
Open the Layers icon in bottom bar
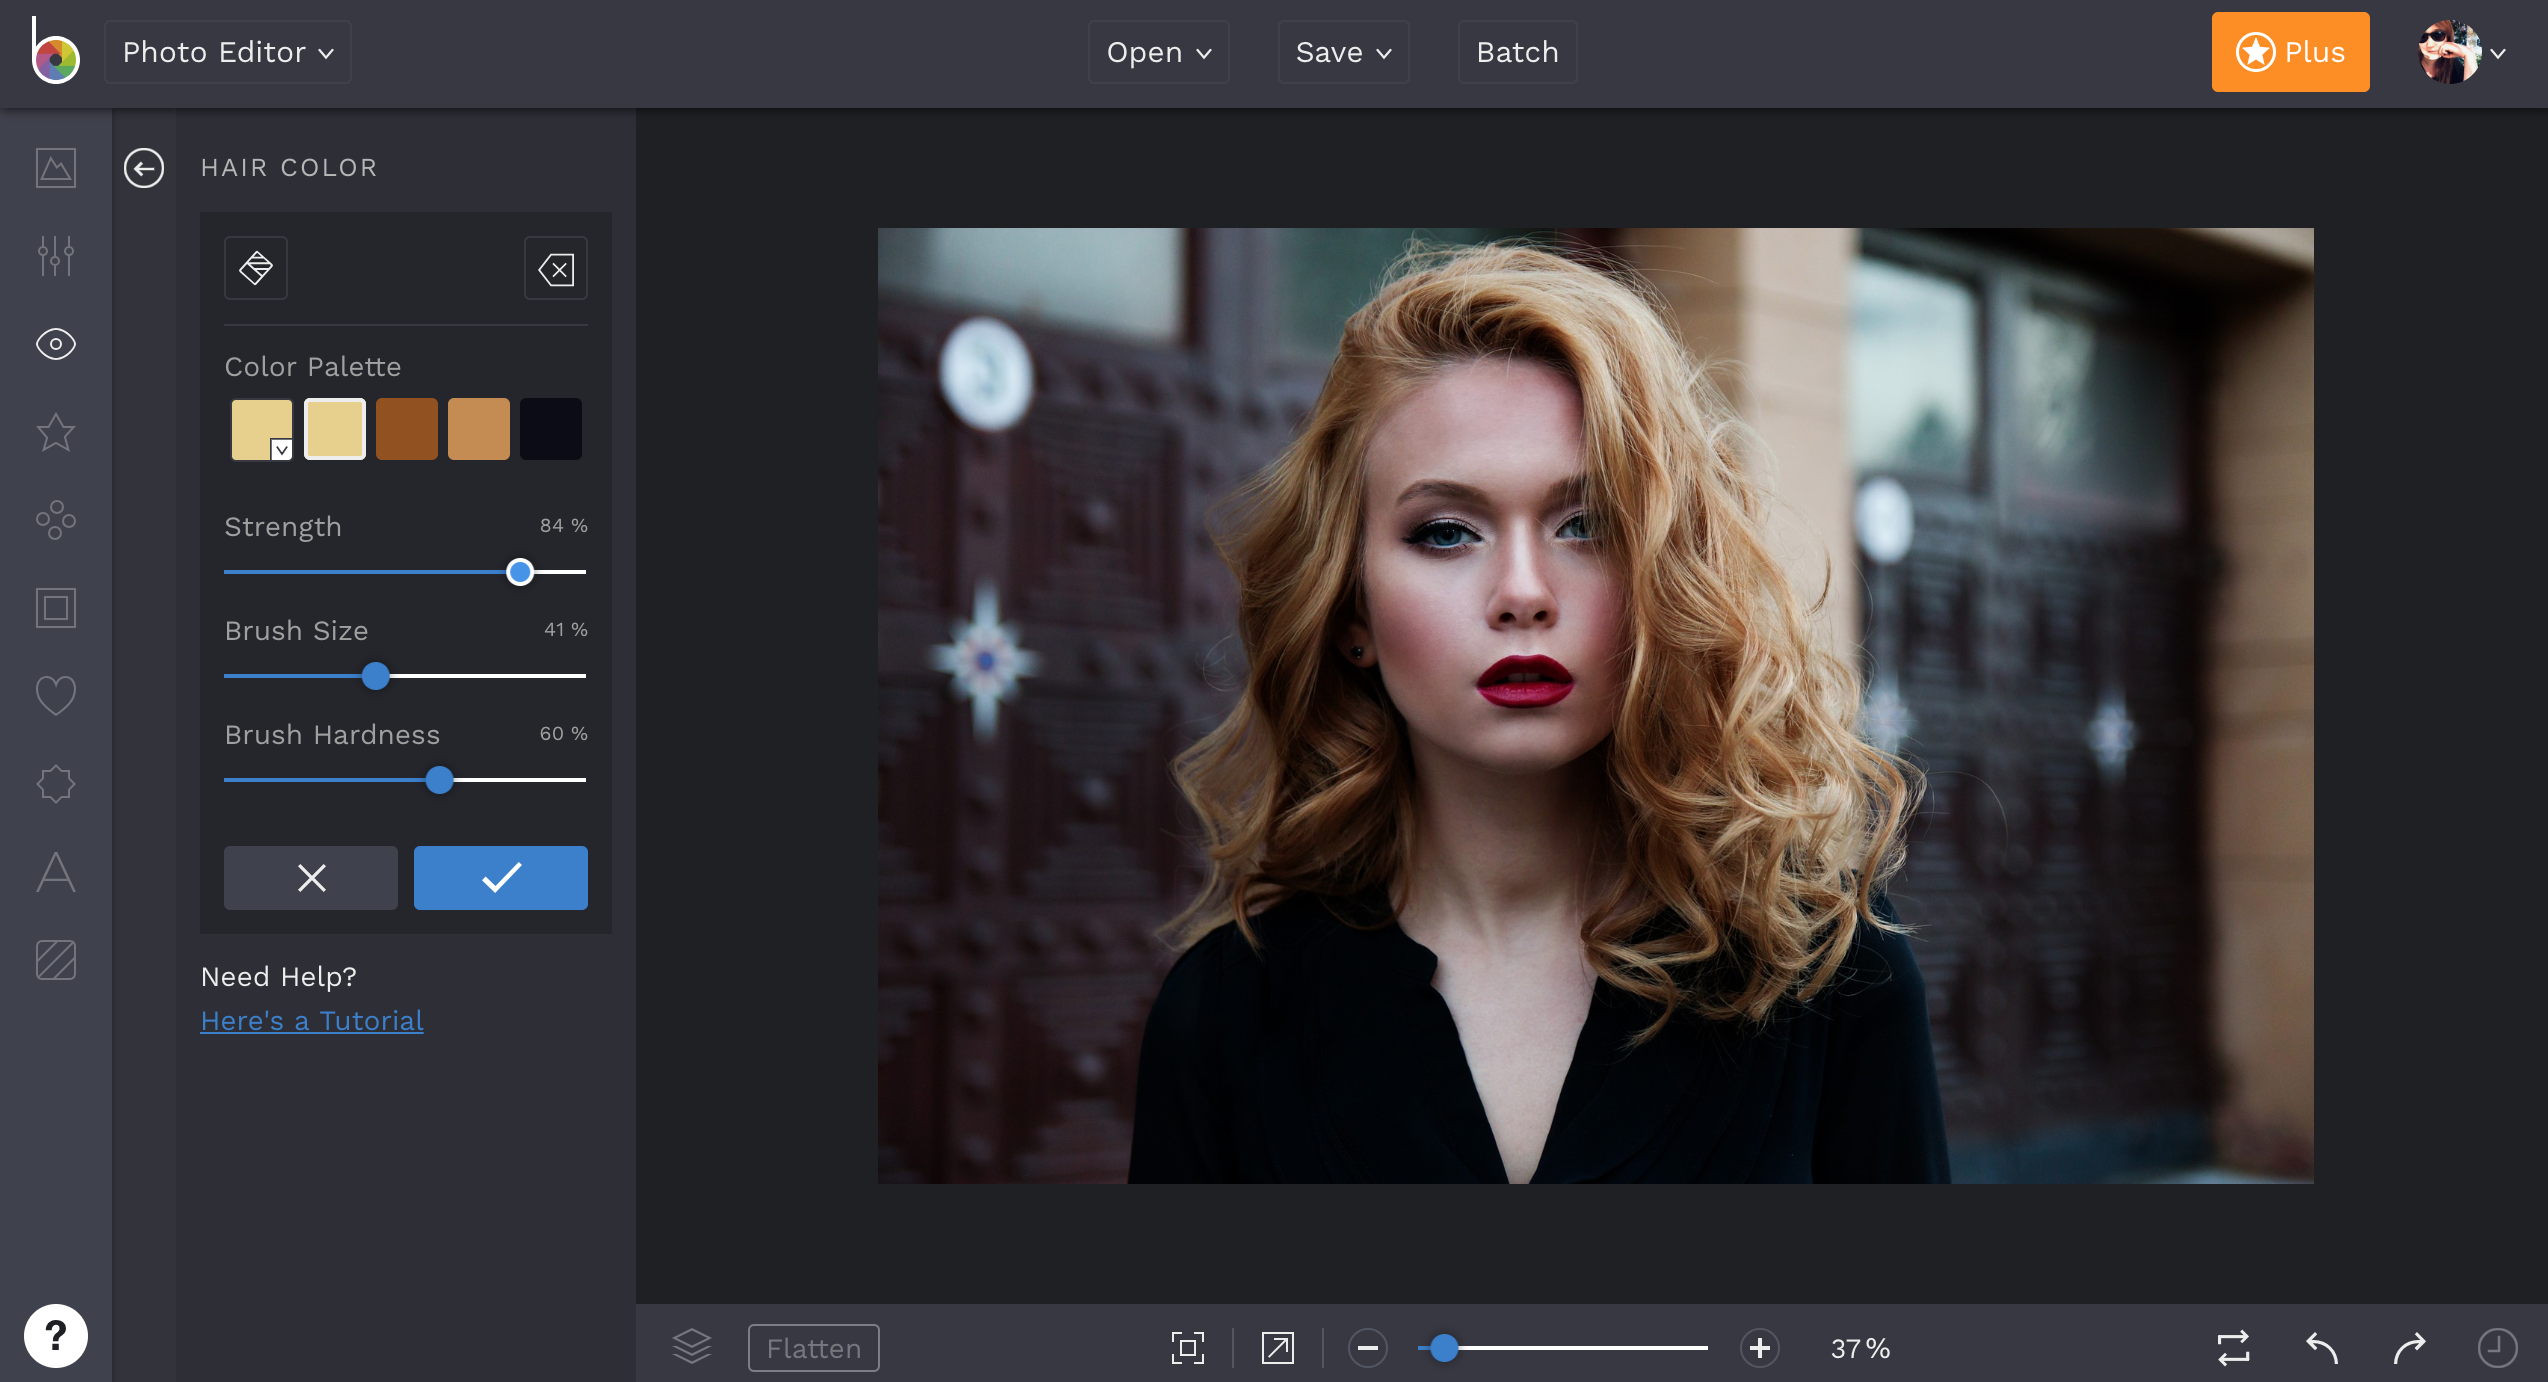pyautogui.click(x=692, y=1347)
